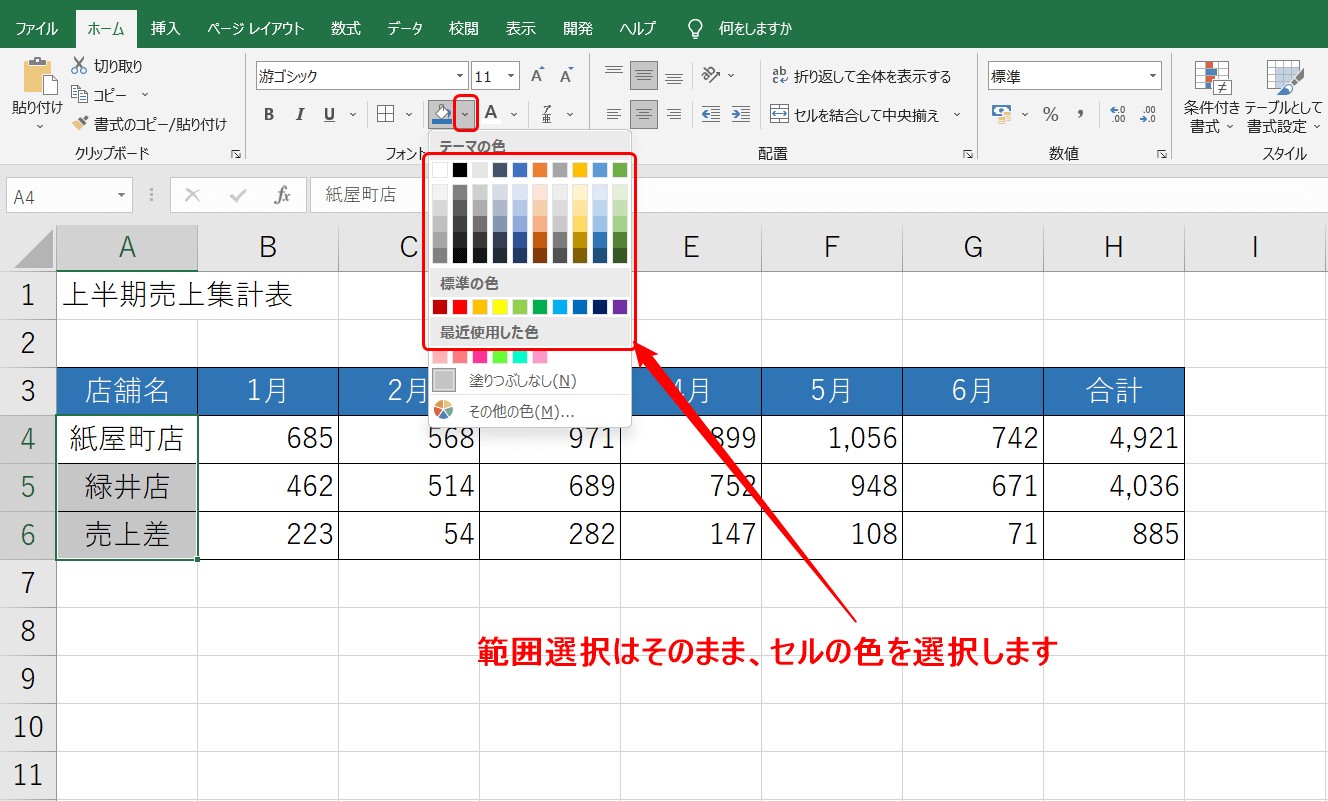The width and height of the screenshot is (1328, 801).
Task: Click the format painter (書式のコピー/貼り付け) brush
Action: 80,124
